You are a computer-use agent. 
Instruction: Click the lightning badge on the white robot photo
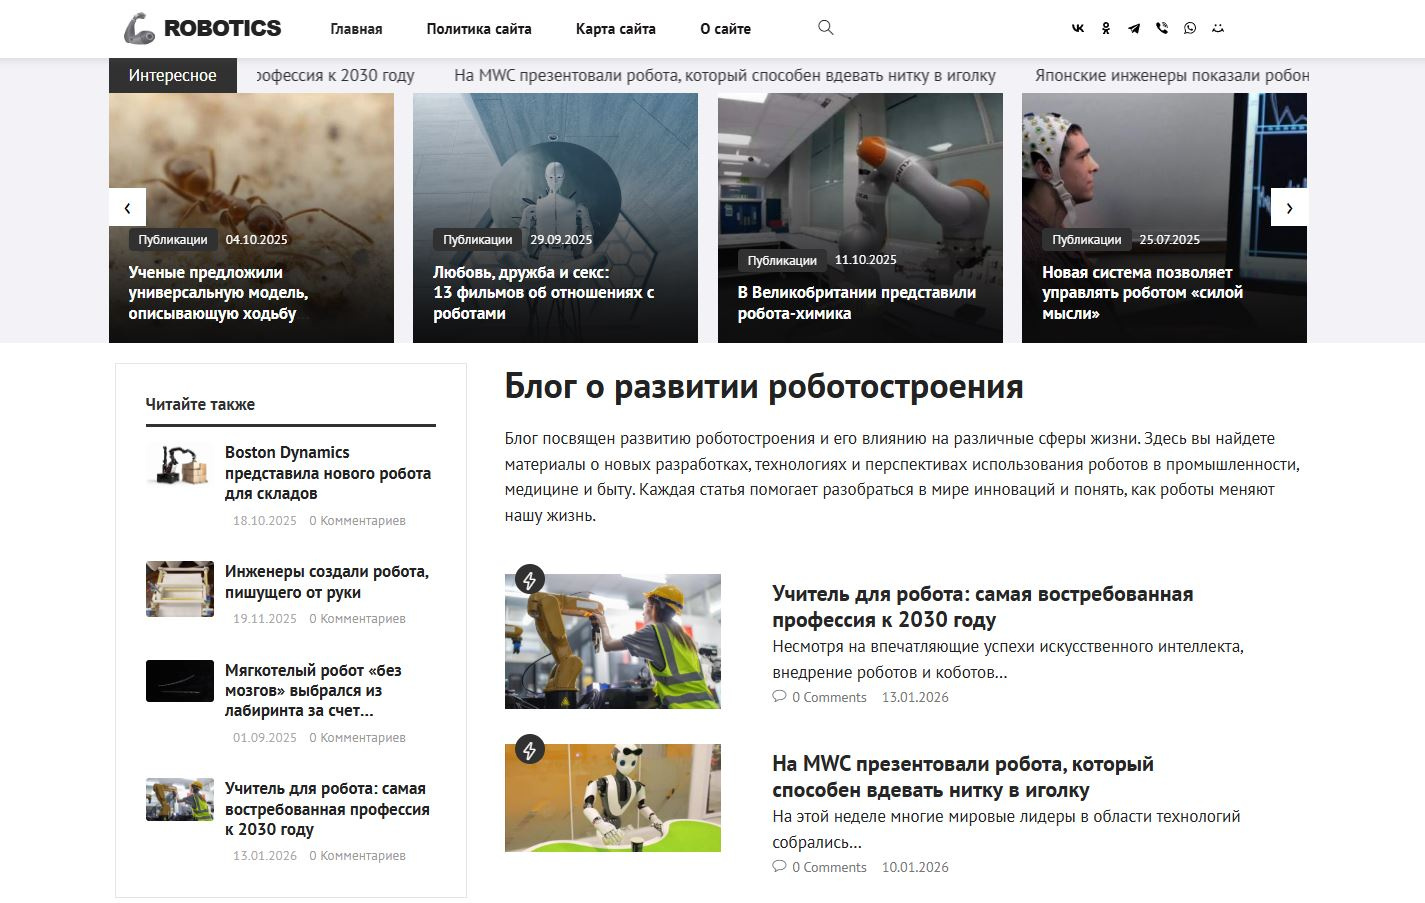[530, 749]
